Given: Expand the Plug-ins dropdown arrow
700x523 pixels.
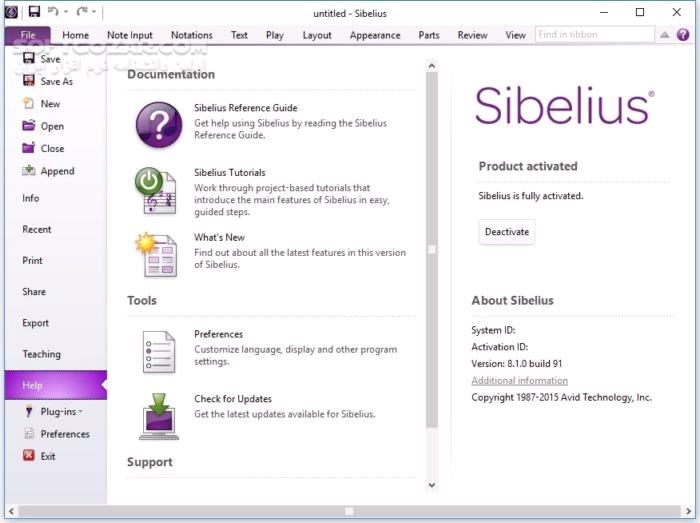Looking at the screenshot, I should pyautogui.click(x=81, y=411).
